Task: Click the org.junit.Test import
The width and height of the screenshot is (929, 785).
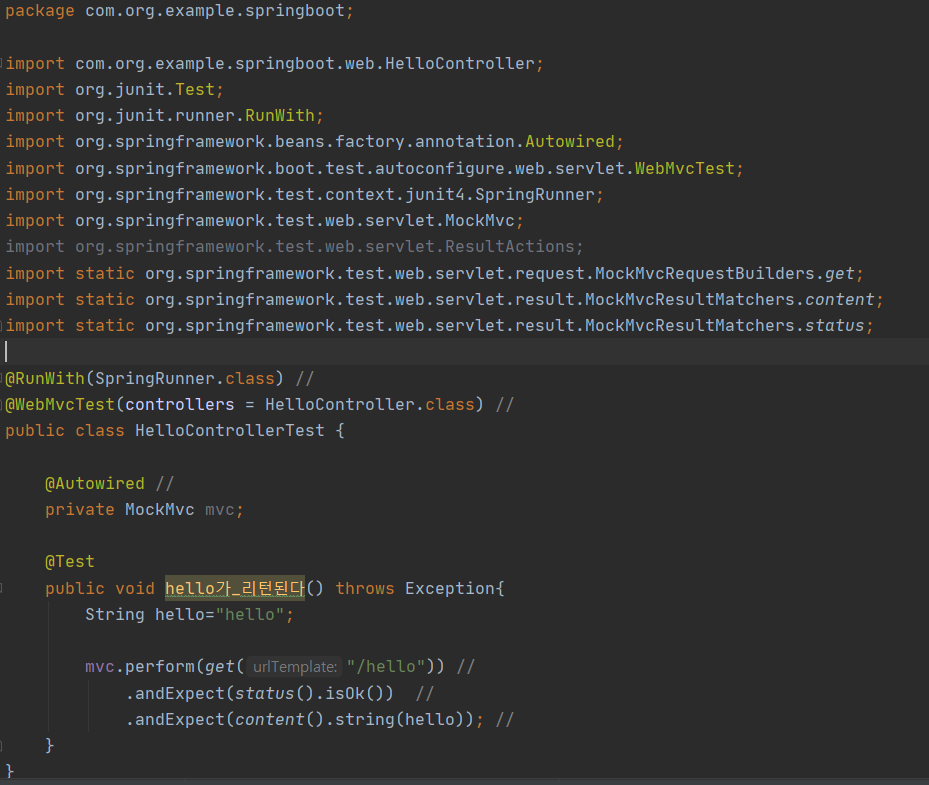Action: tap(114, 89)
